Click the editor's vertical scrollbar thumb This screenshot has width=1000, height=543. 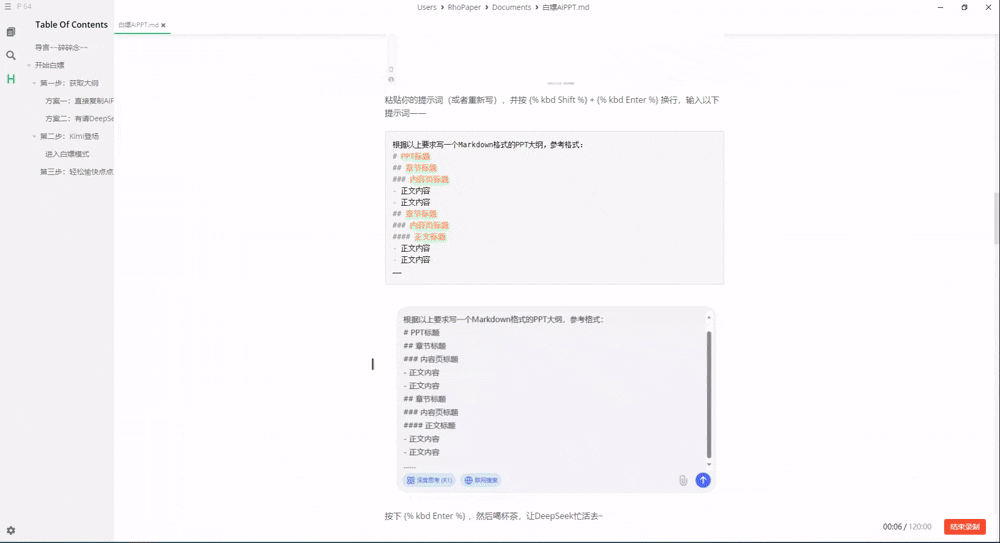(996, 217)
